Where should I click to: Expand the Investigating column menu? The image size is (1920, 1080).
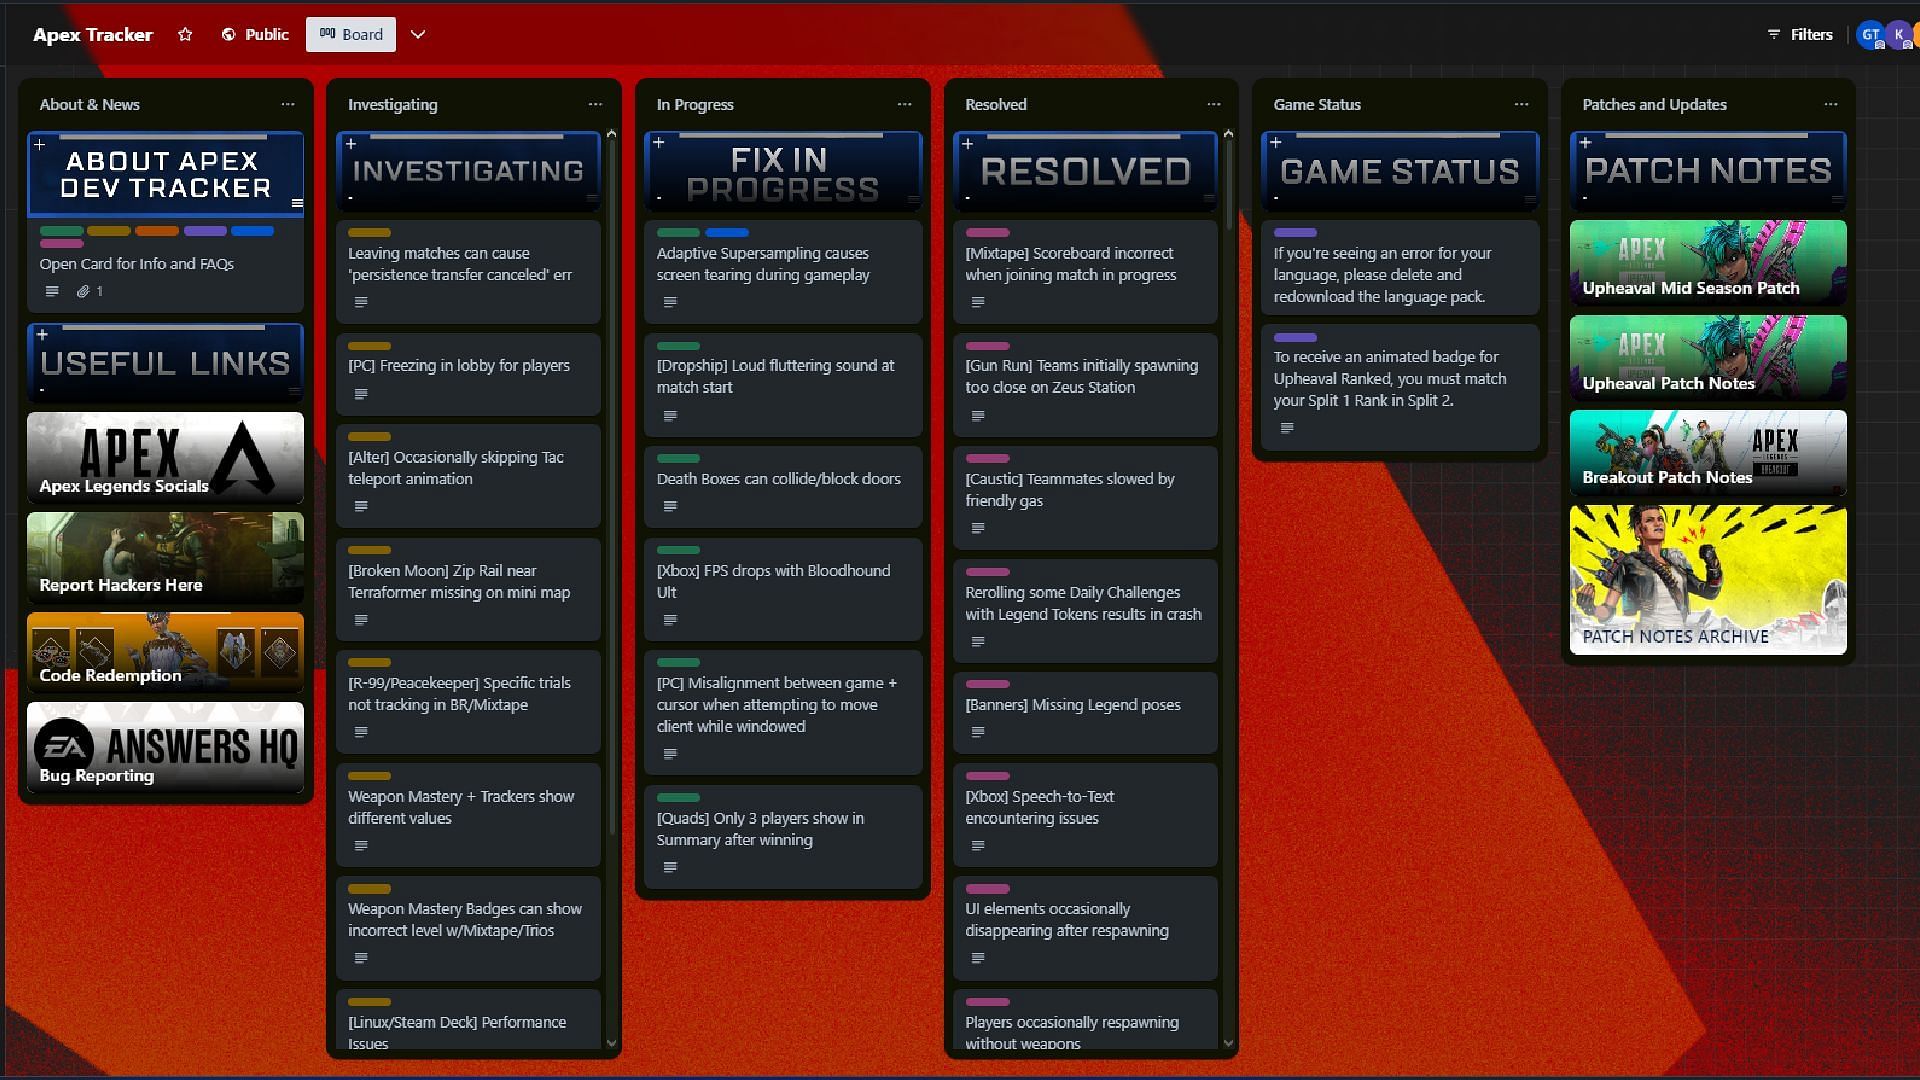(x=595, y=104)
